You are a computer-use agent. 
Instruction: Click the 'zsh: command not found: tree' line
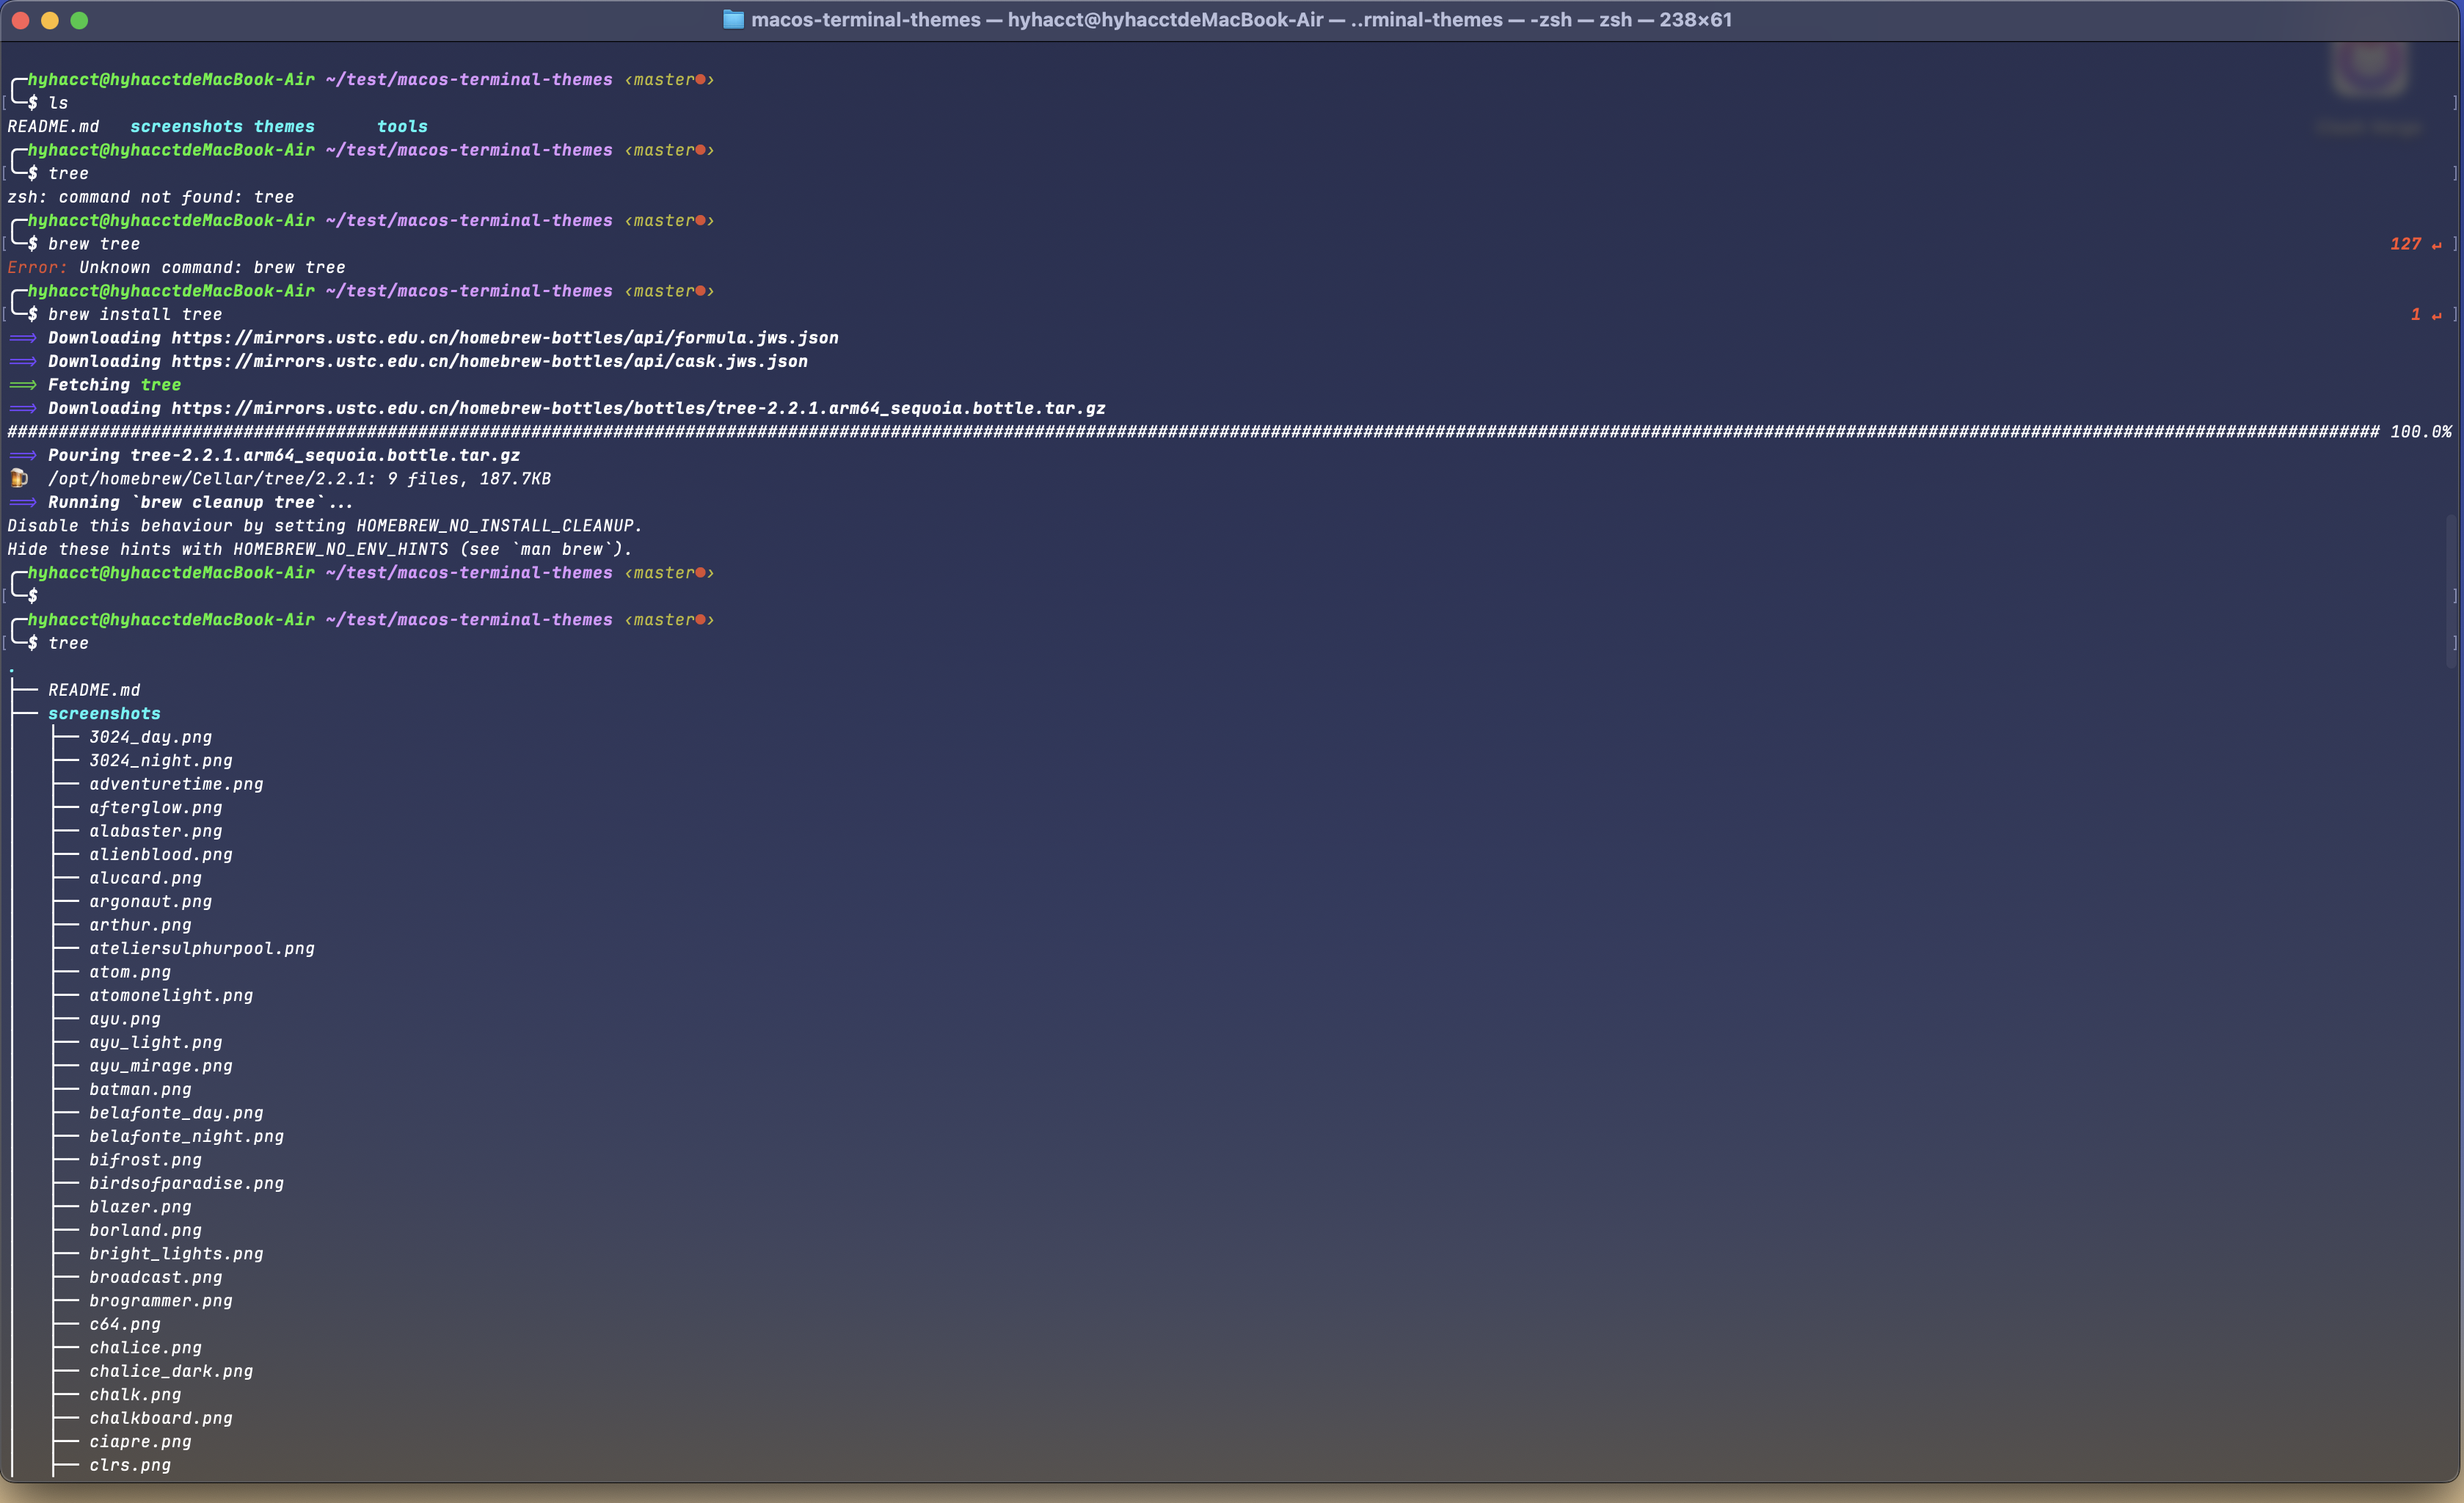click(151, 197)
